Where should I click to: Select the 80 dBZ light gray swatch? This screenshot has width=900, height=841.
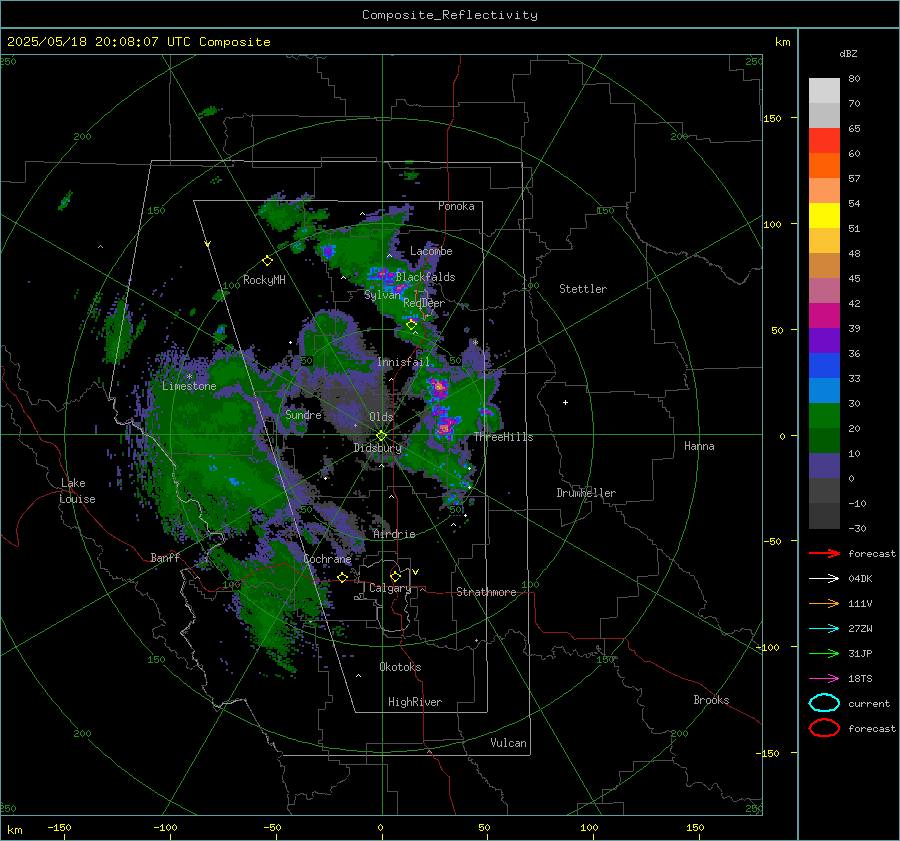(x=824, y=90)
